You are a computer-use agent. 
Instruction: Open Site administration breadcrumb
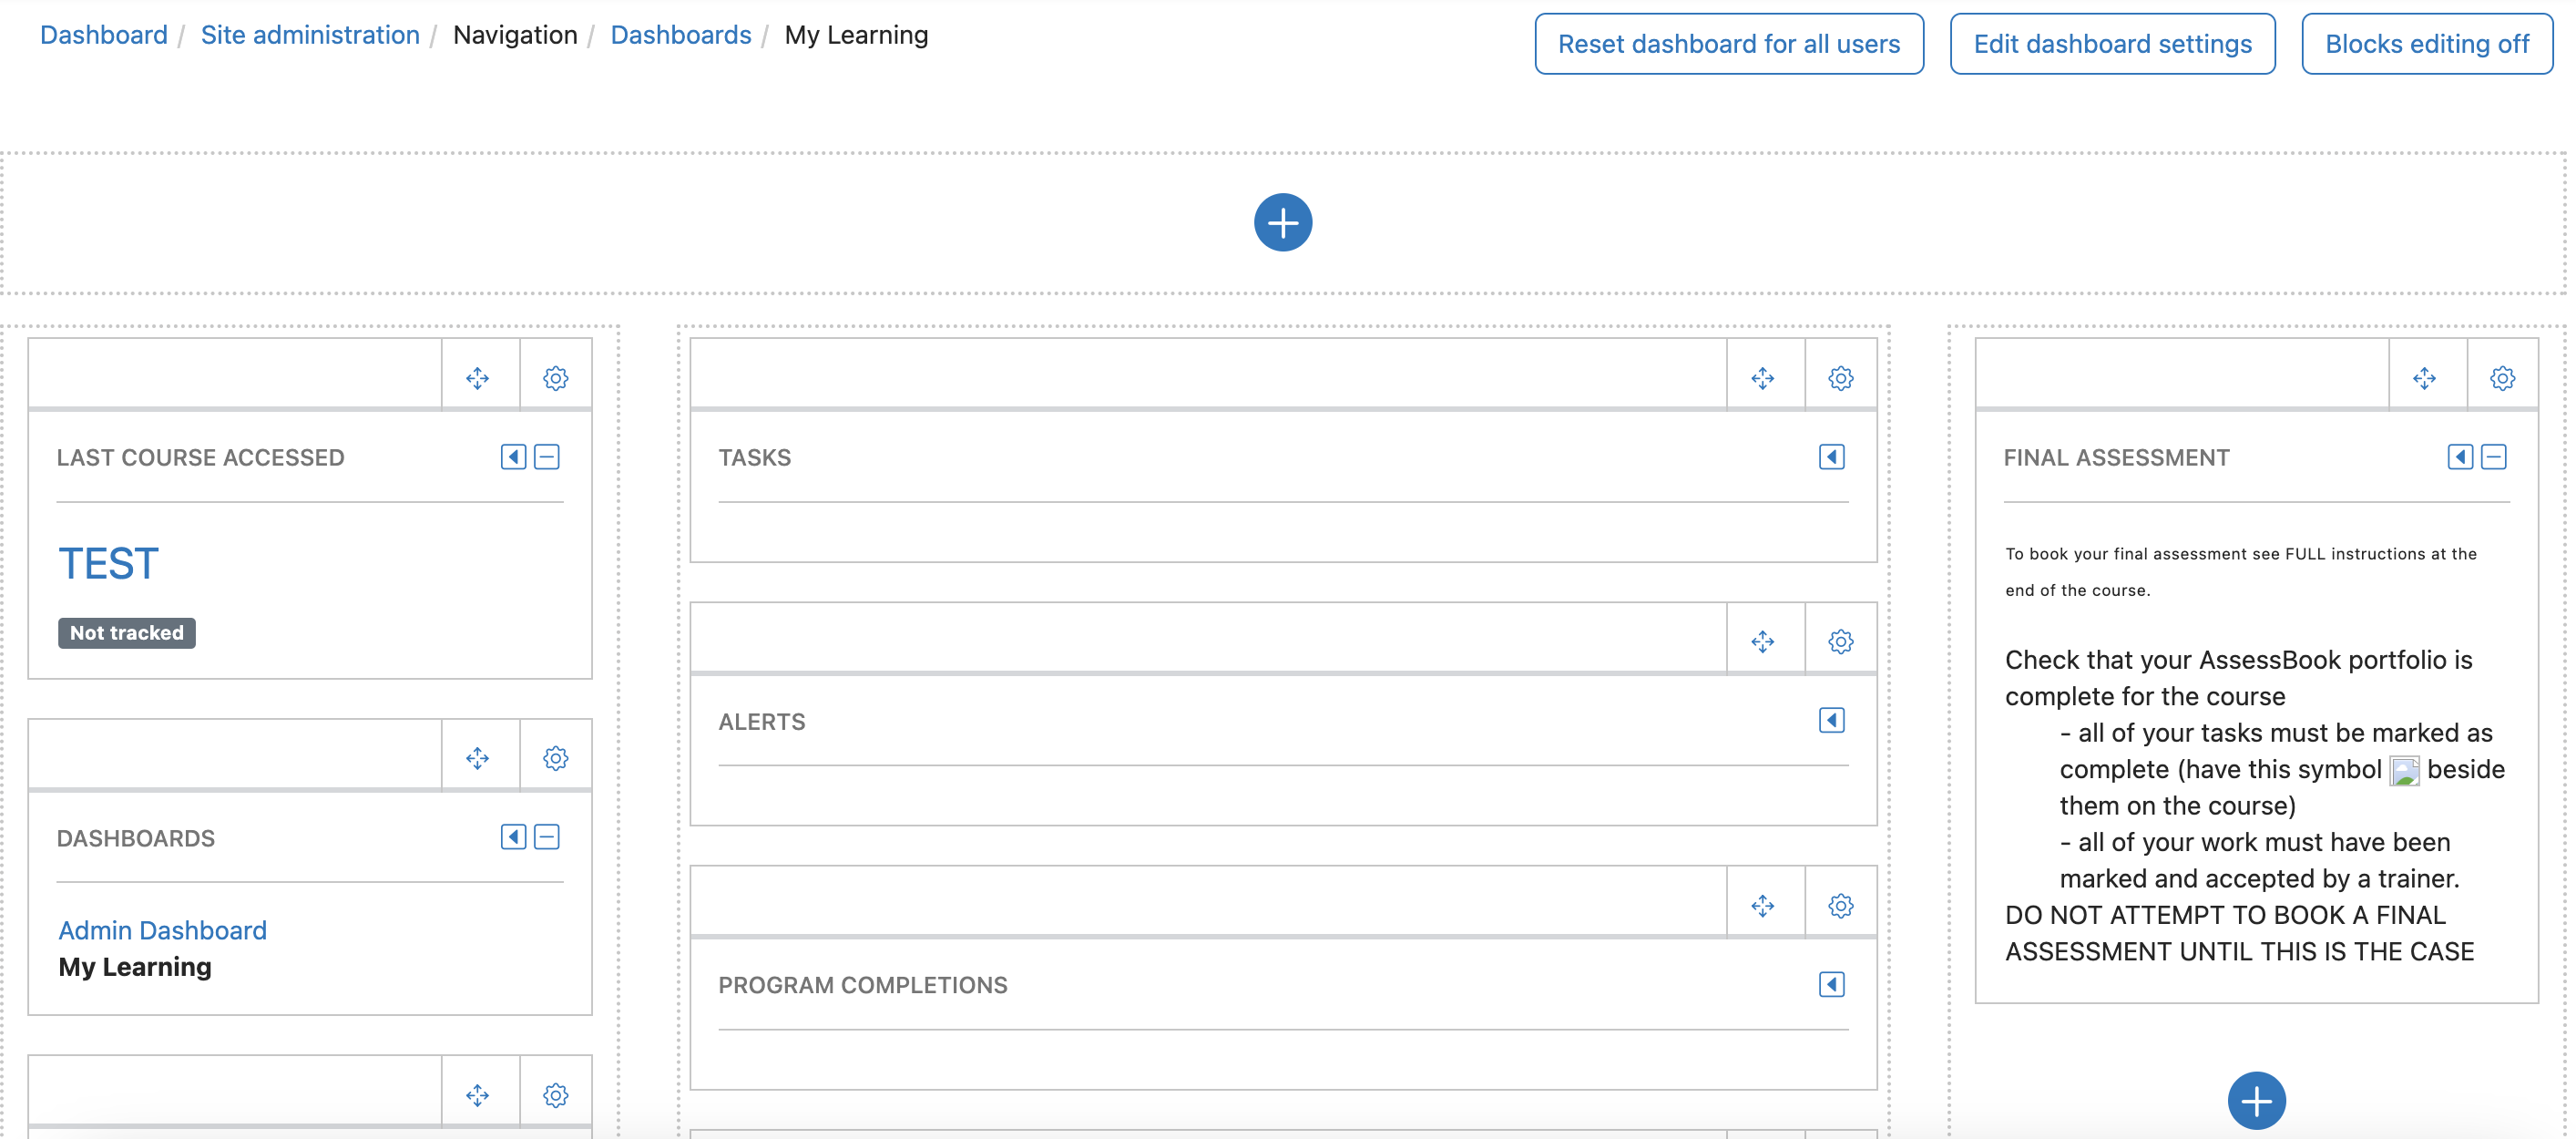coord(310,35)
